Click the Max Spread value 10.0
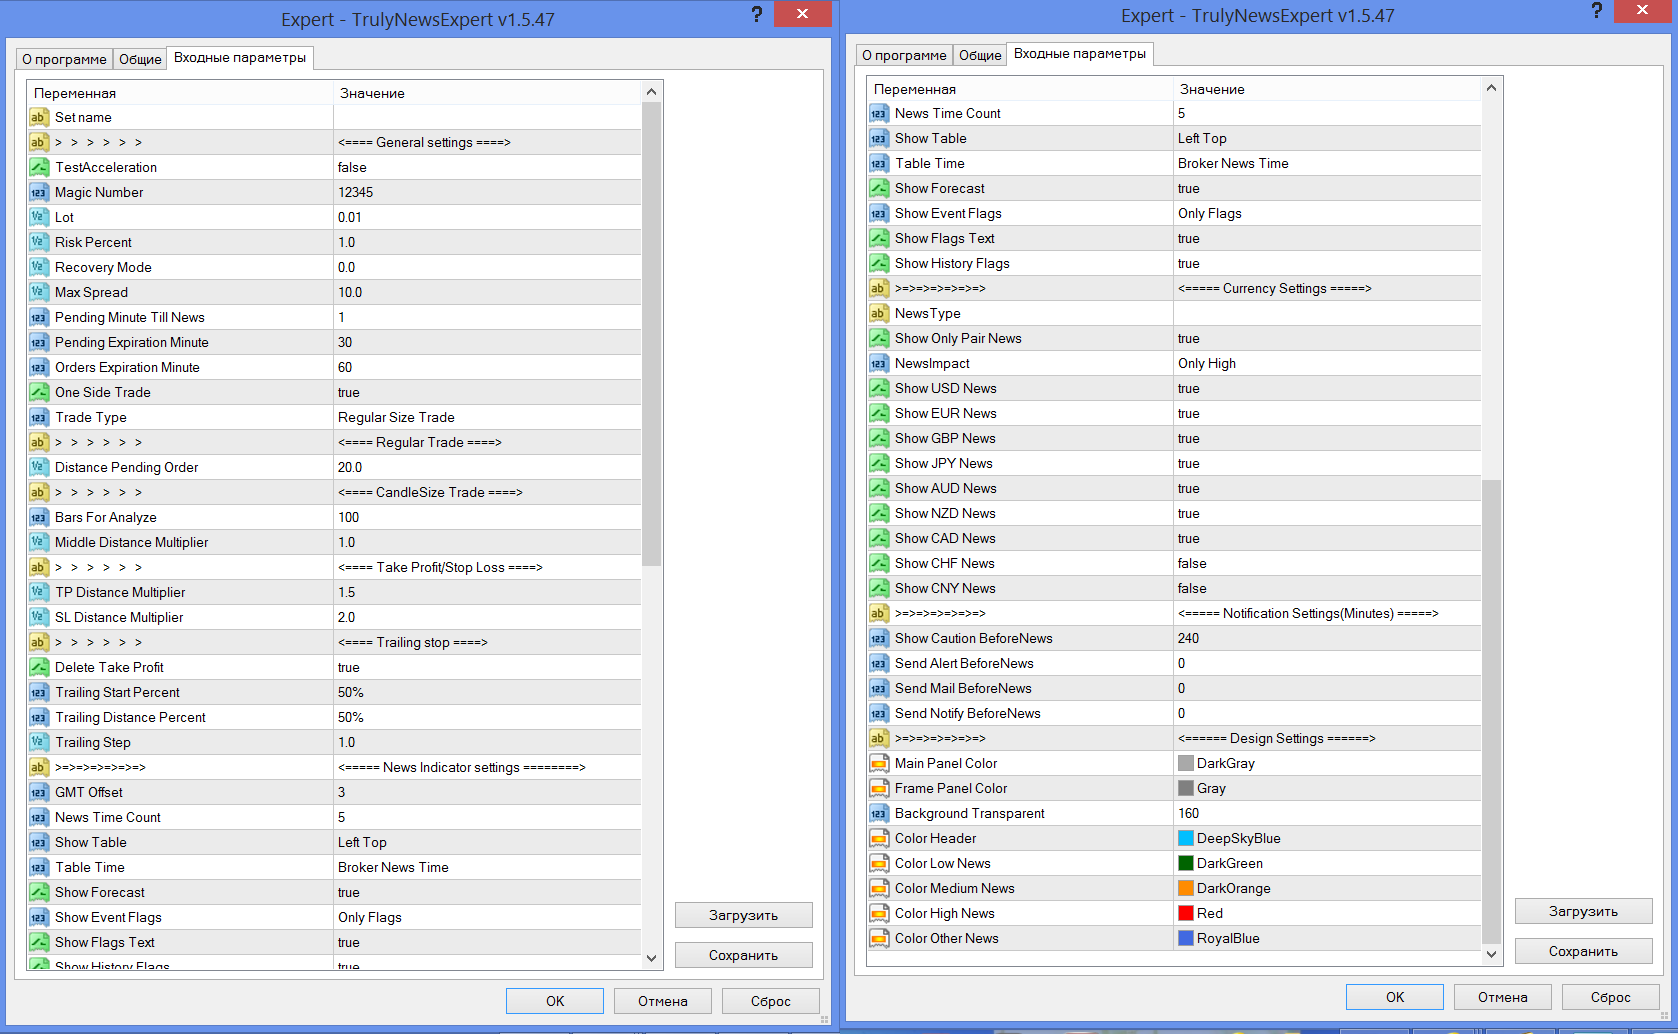1678x1034 pixels. pos(350,292)
